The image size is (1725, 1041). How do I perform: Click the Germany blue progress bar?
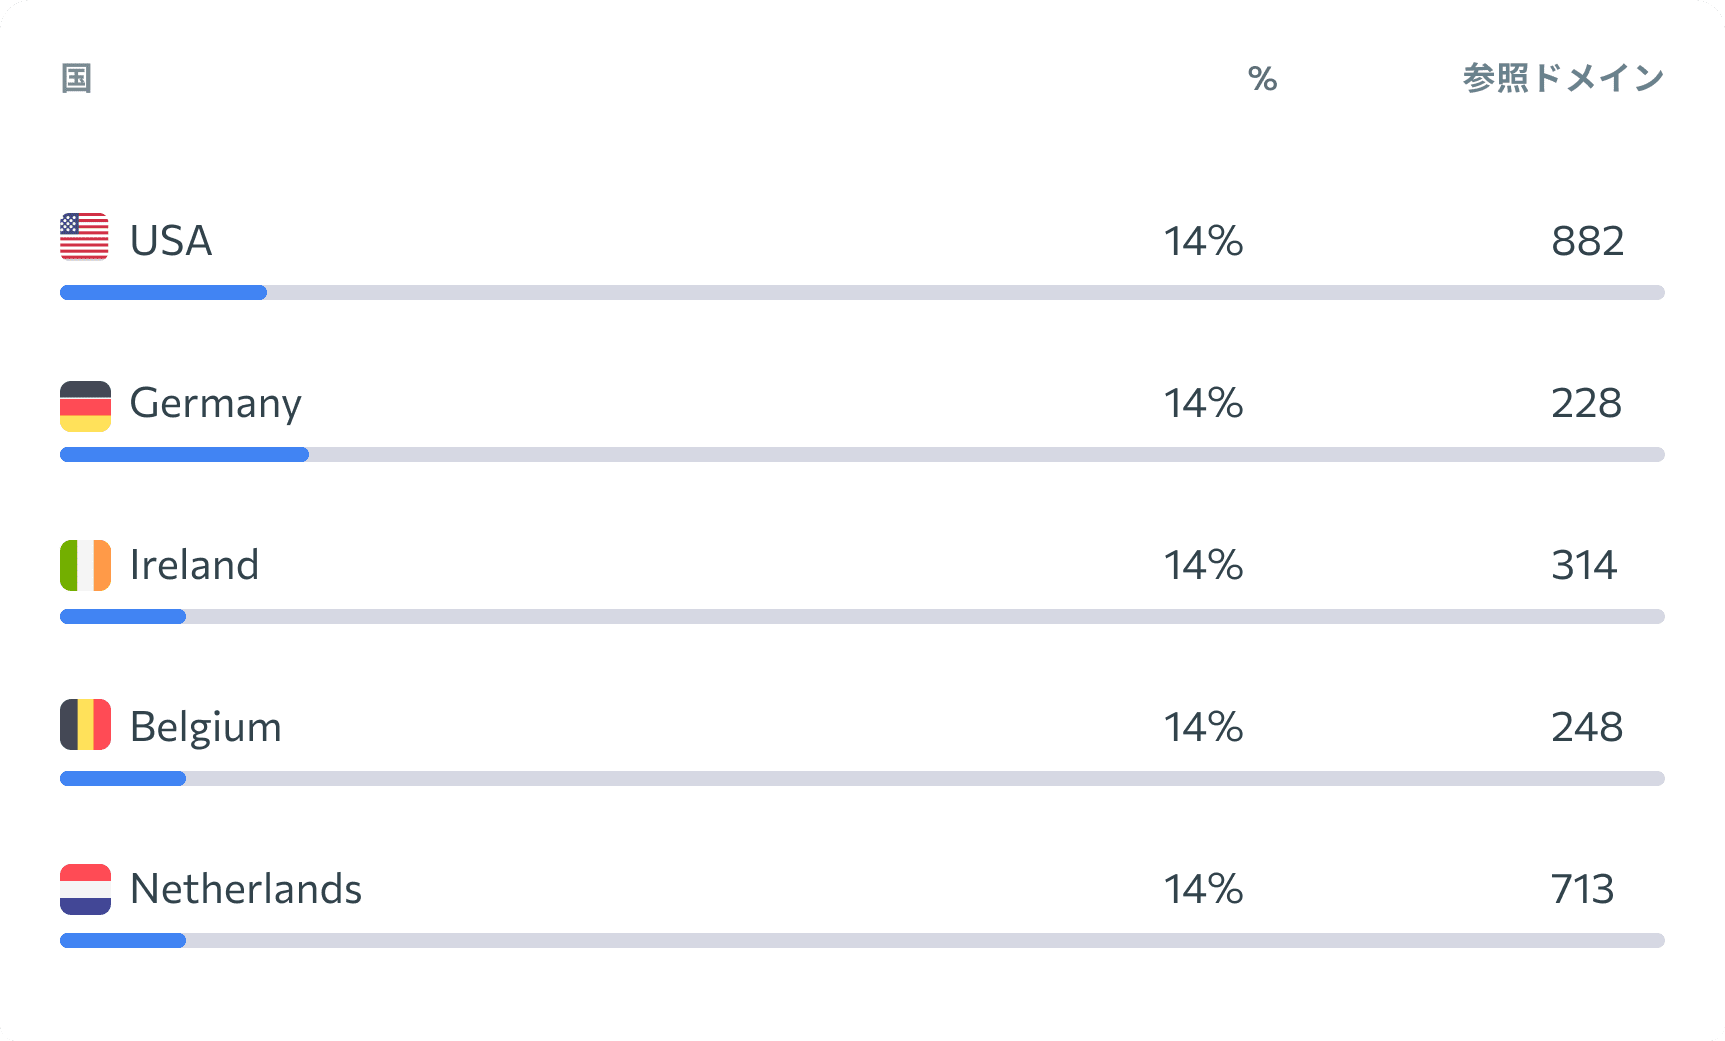point(184,455)
